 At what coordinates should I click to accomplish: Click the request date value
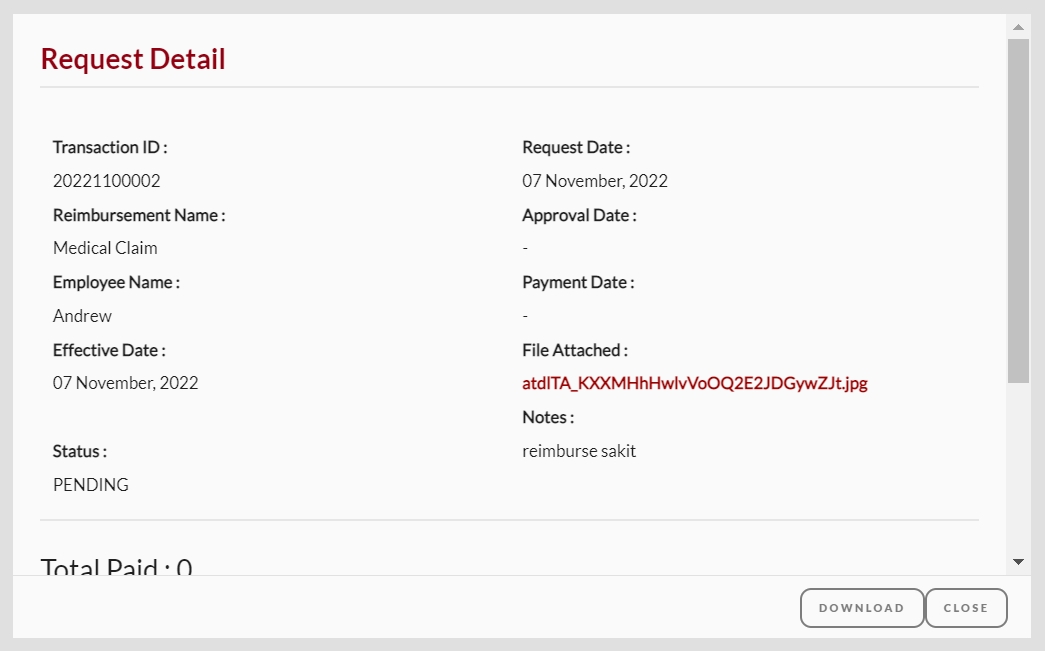pos(594,181)
